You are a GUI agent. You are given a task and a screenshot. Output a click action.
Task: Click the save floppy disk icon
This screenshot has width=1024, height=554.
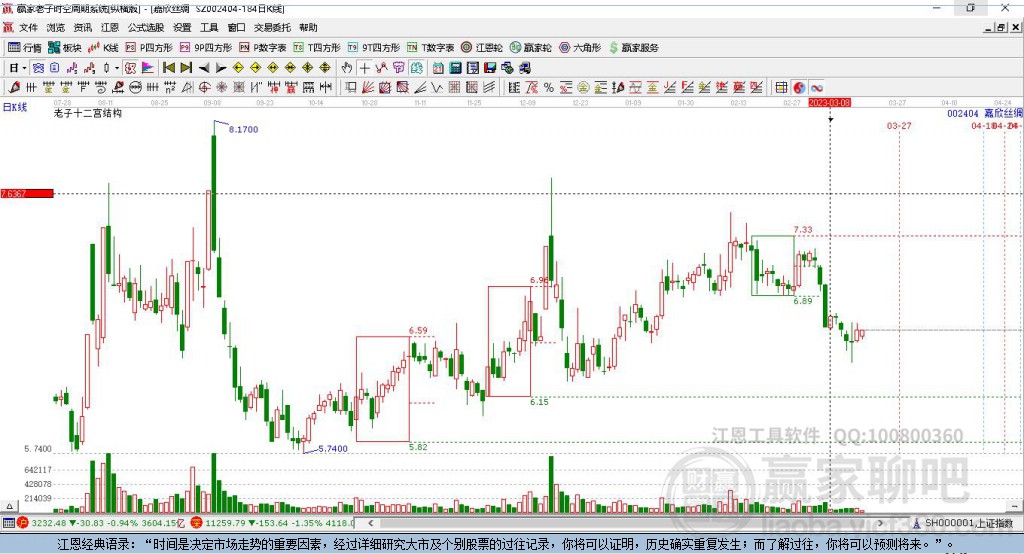click(x=490, y=68)
